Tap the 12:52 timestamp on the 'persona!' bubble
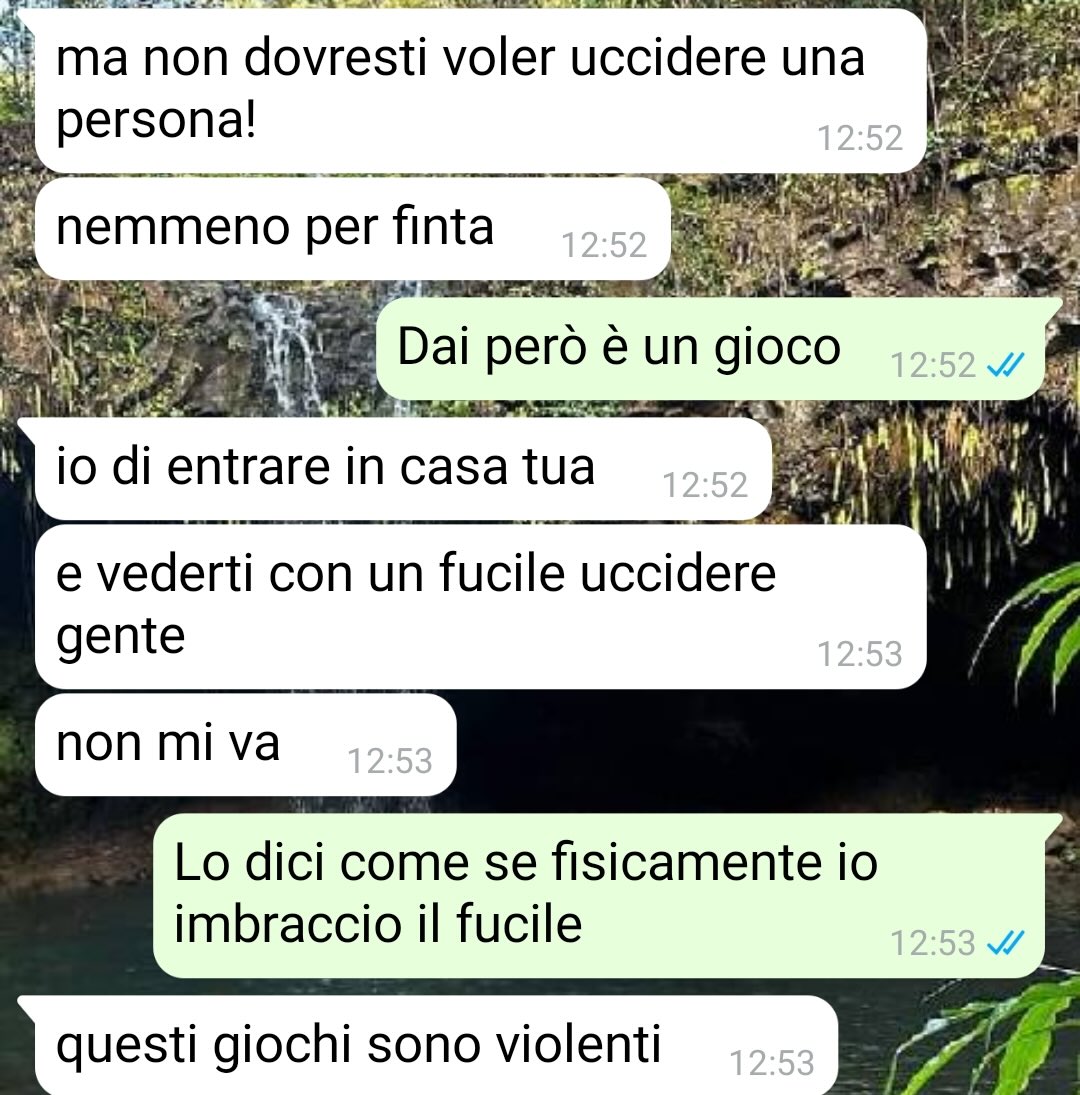Screen dimensions: 1080x1095 point(859,138)
